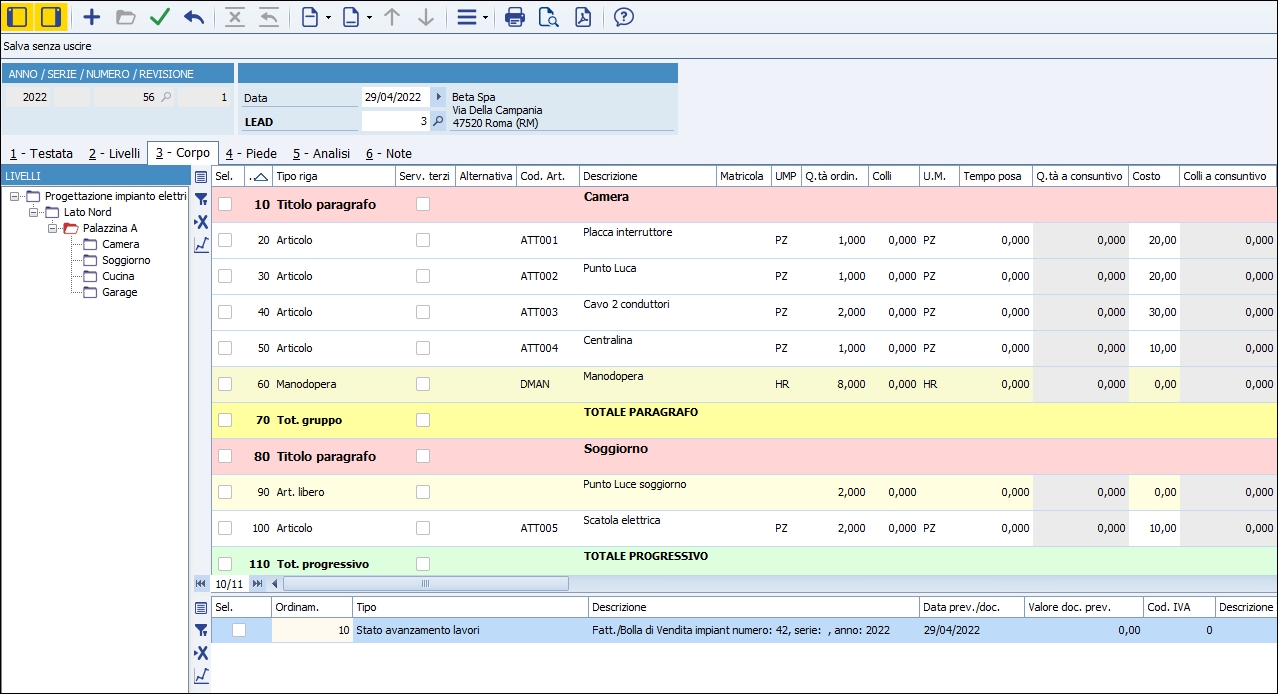Export to PDF using the PDF icon

582,17
